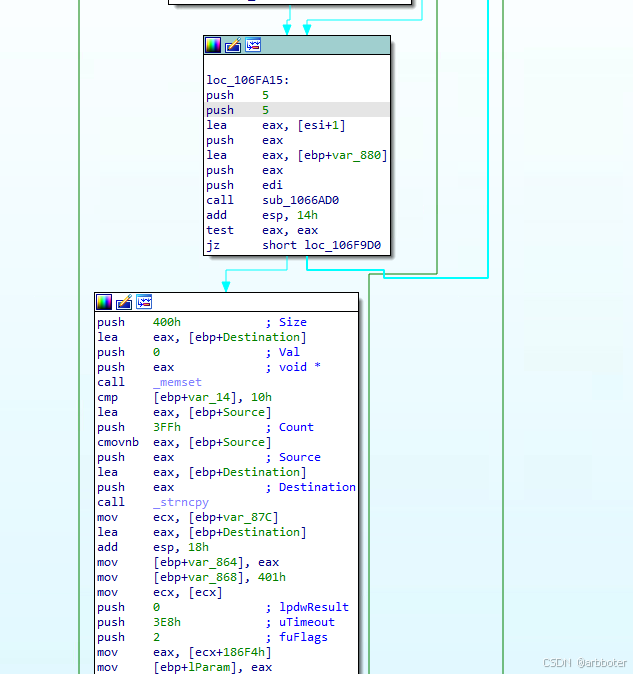Image resolution: width=633 pixels, height=674 pixels.
Task: Follow the _memset call
Action: (177, 383)
